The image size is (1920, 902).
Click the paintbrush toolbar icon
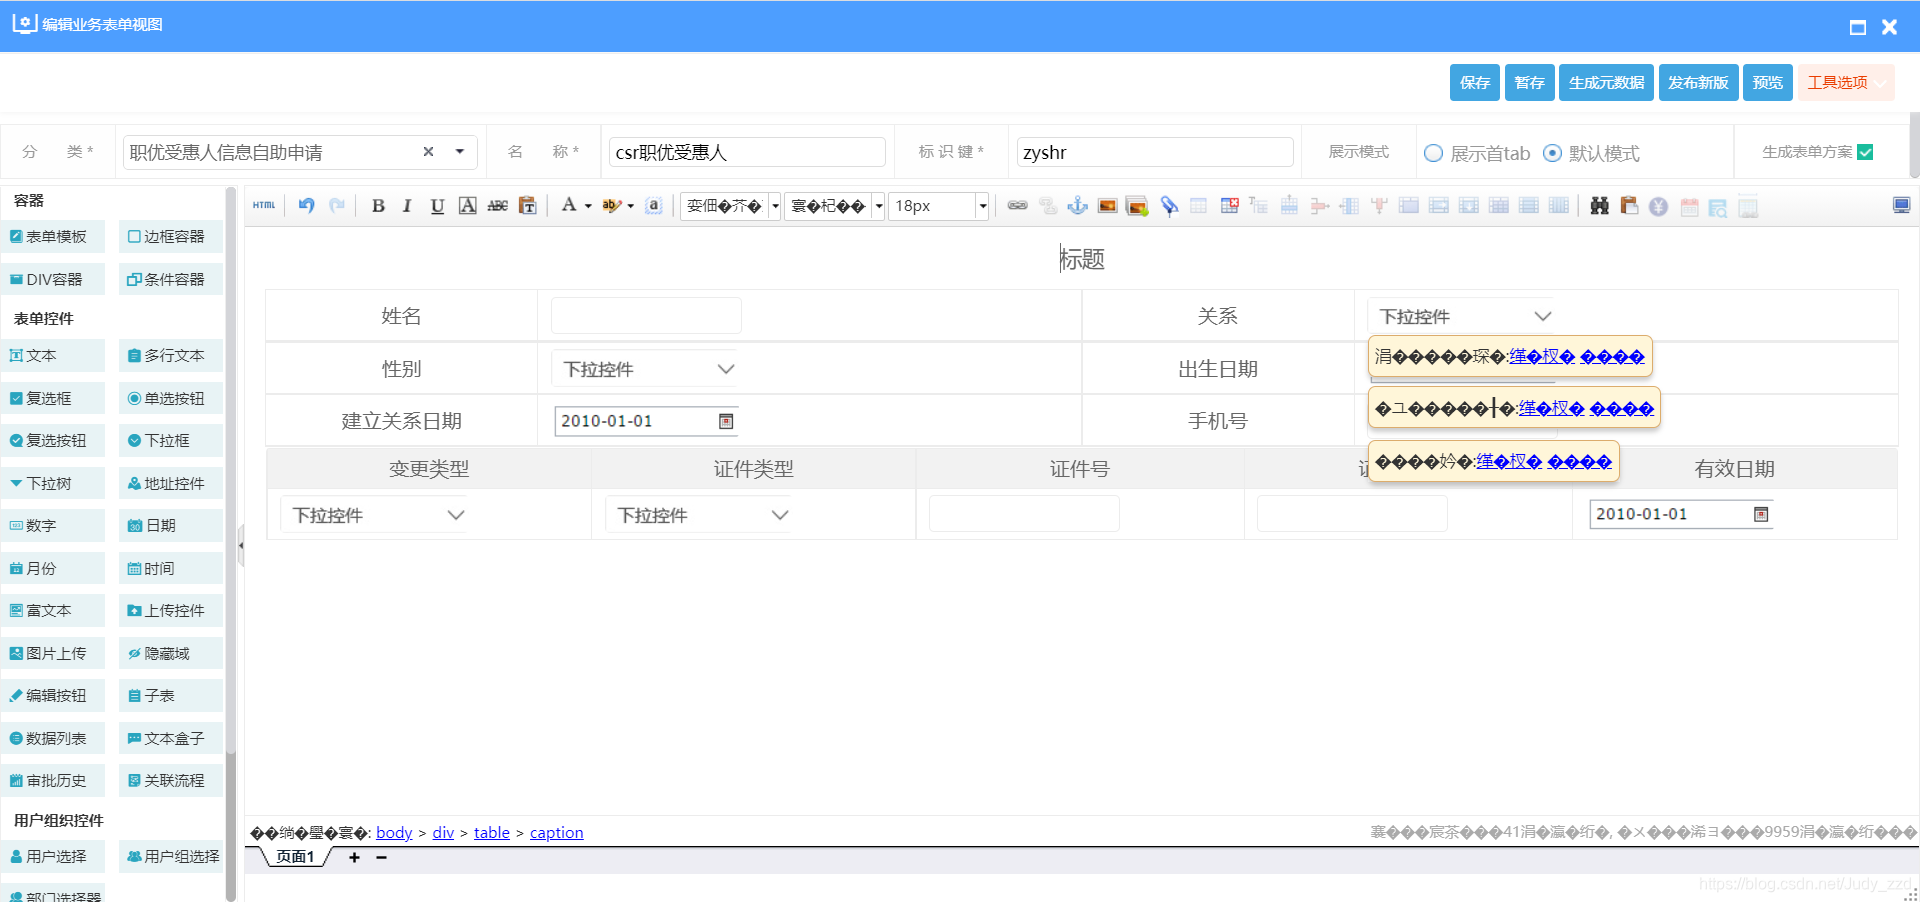pyautogui.click(x=1168, y=206)
